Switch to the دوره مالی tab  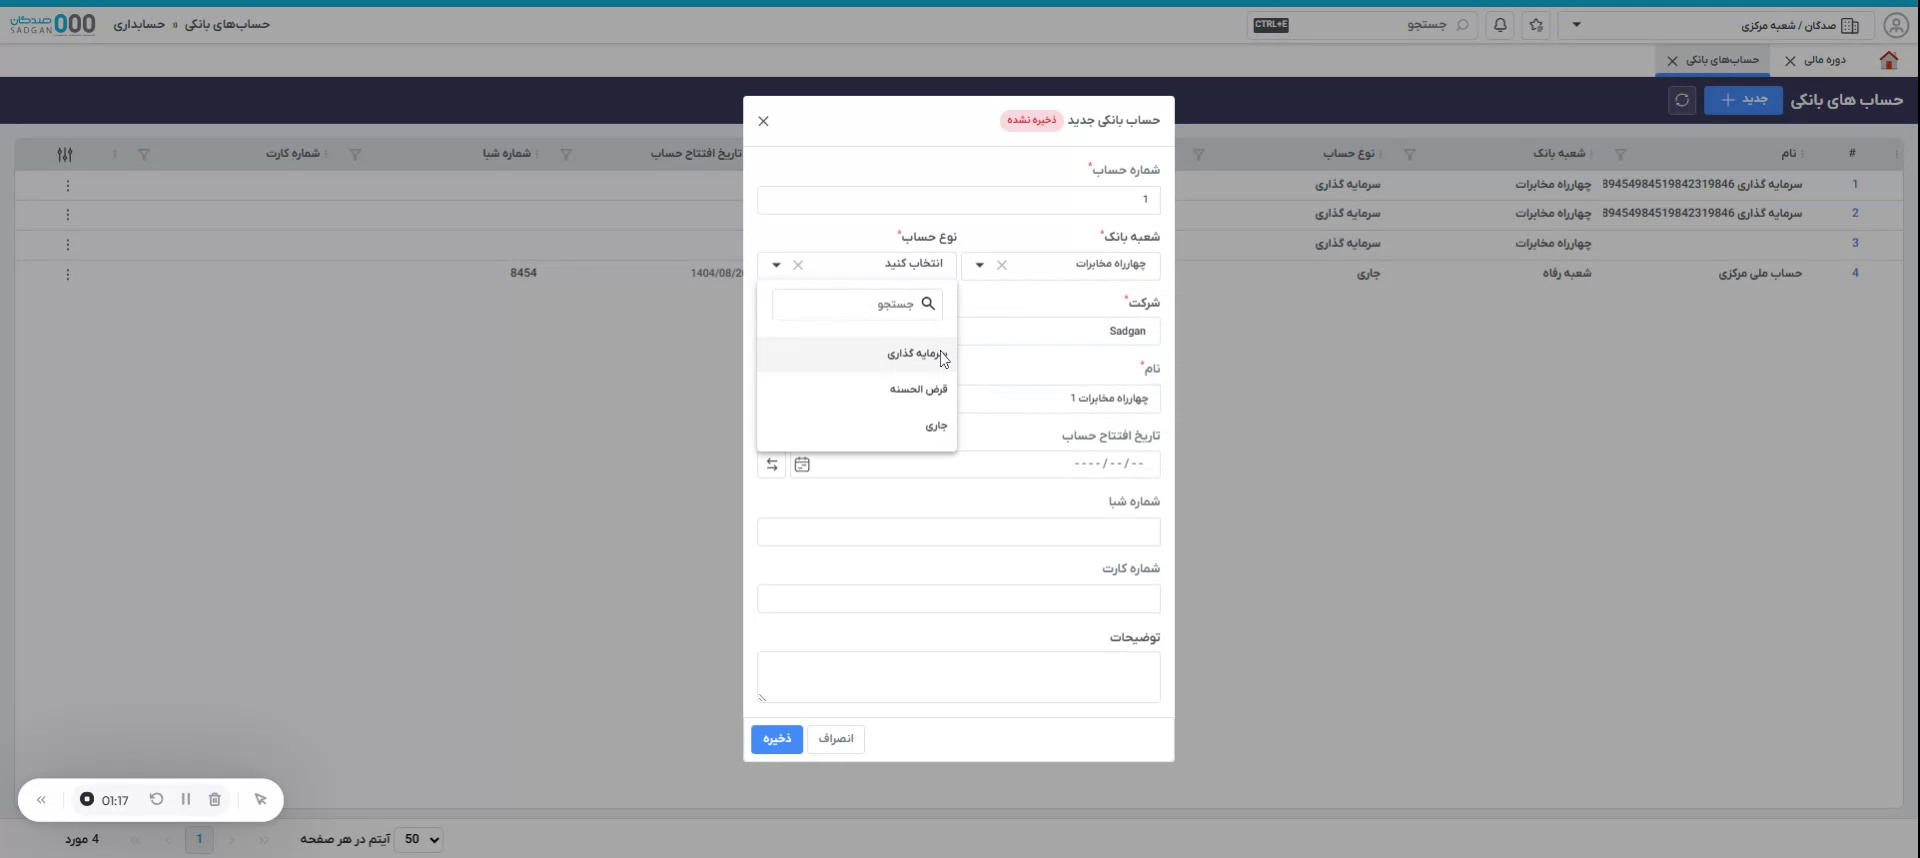1825,60
